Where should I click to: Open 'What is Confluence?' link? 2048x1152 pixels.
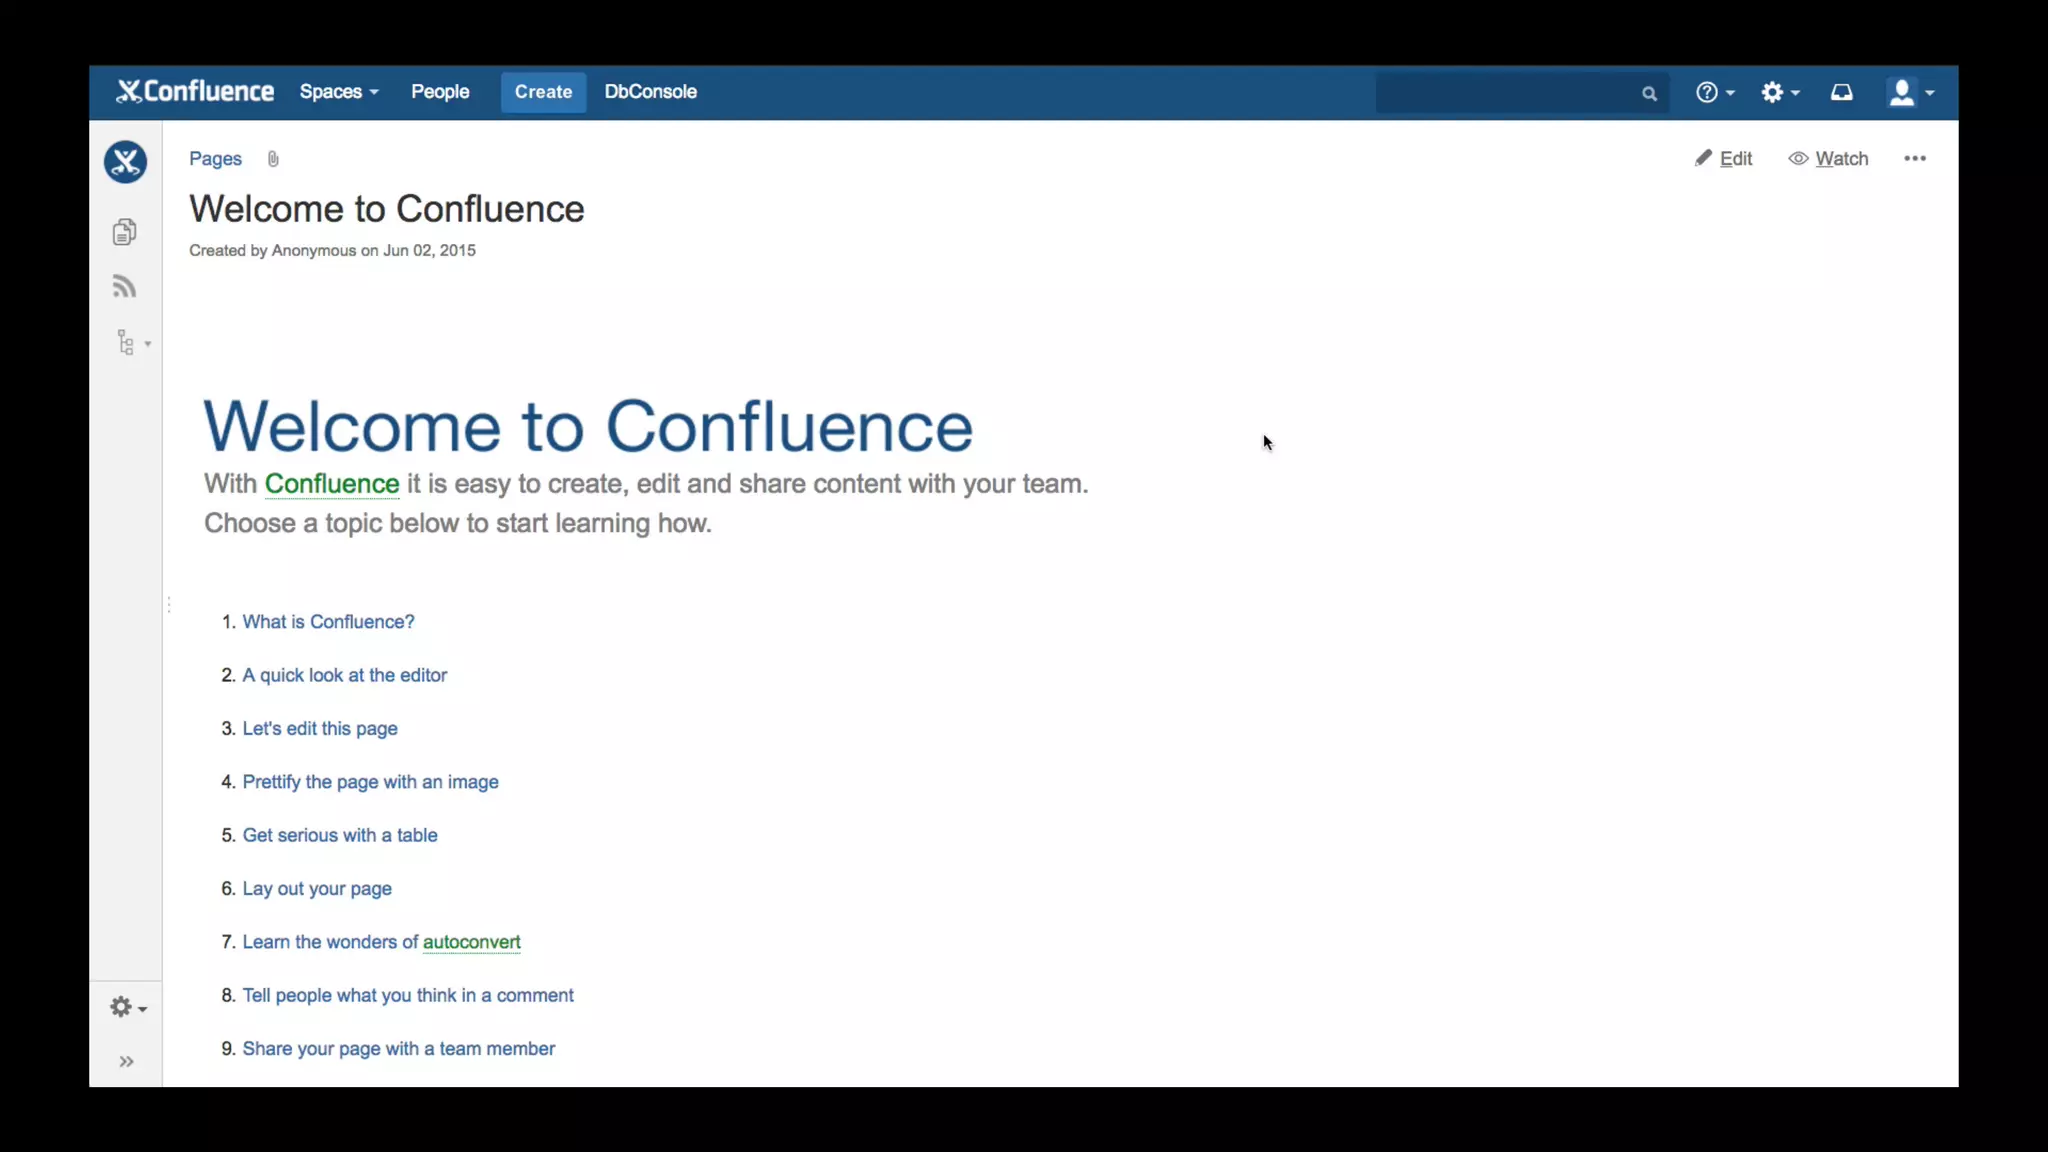tap(328, 622)
